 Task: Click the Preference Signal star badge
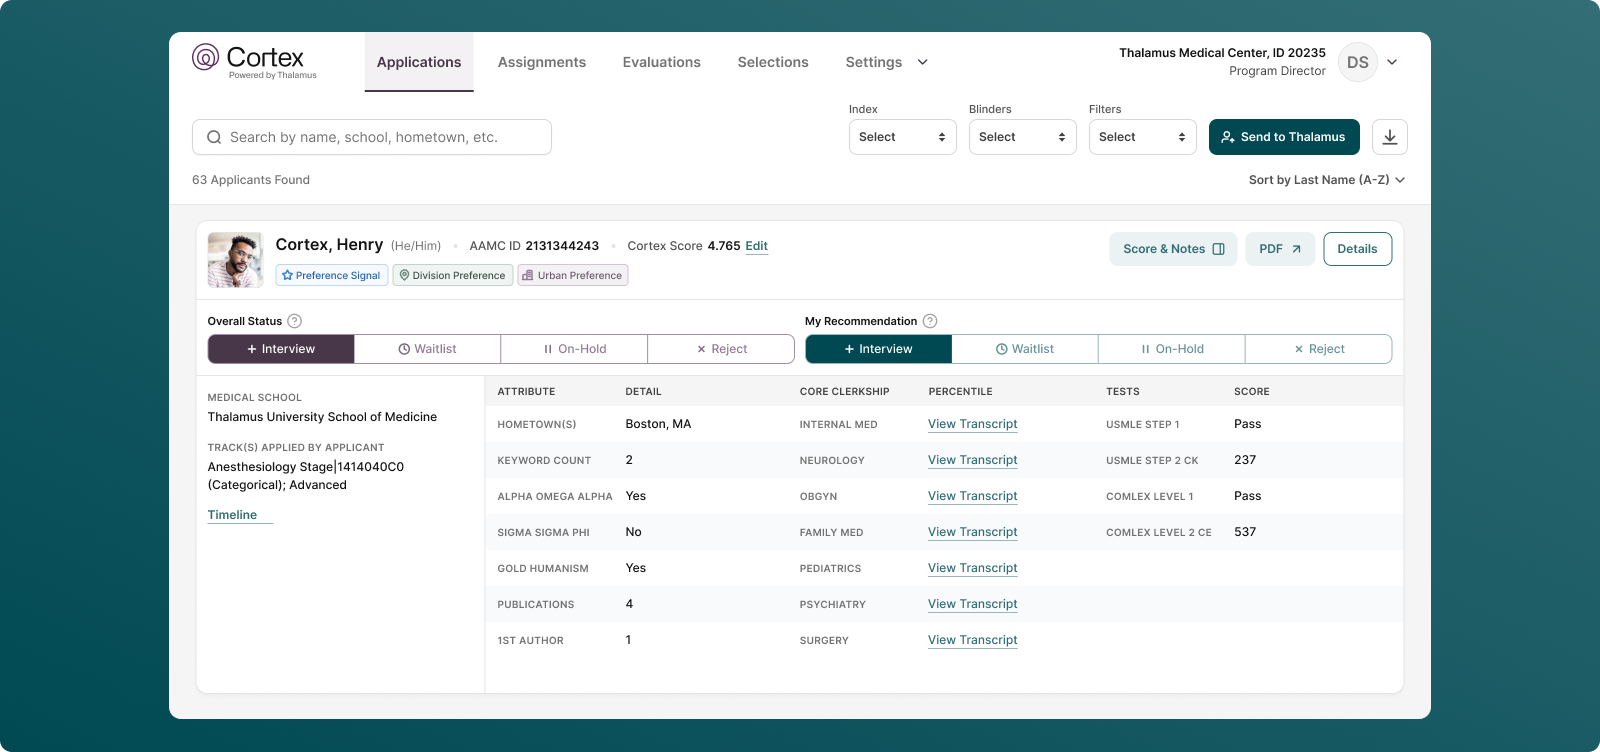click(331, 275)
